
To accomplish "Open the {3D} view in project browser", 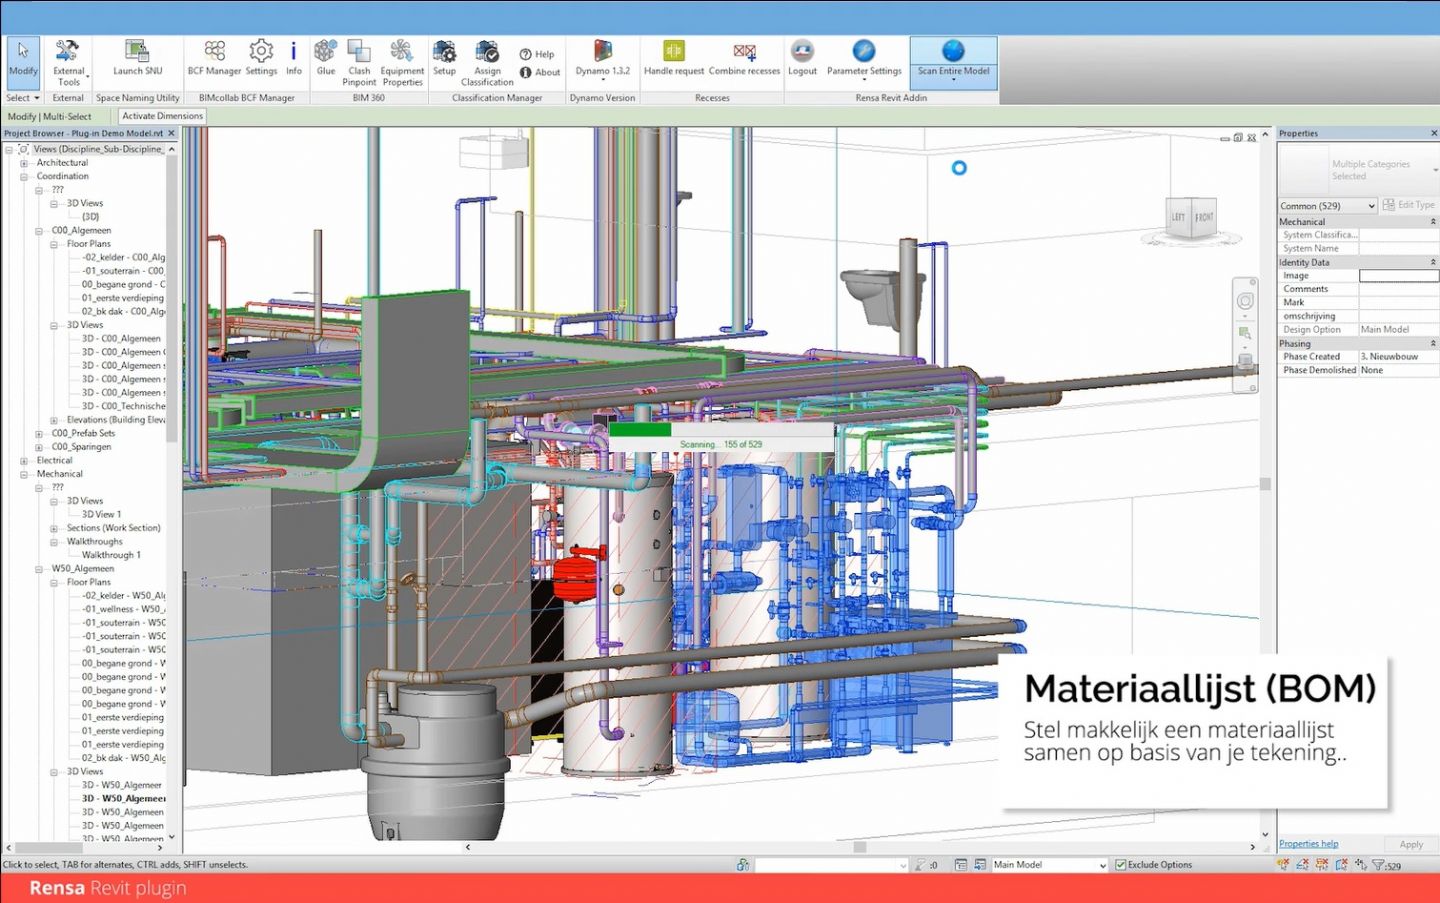I will coord(90,217).
